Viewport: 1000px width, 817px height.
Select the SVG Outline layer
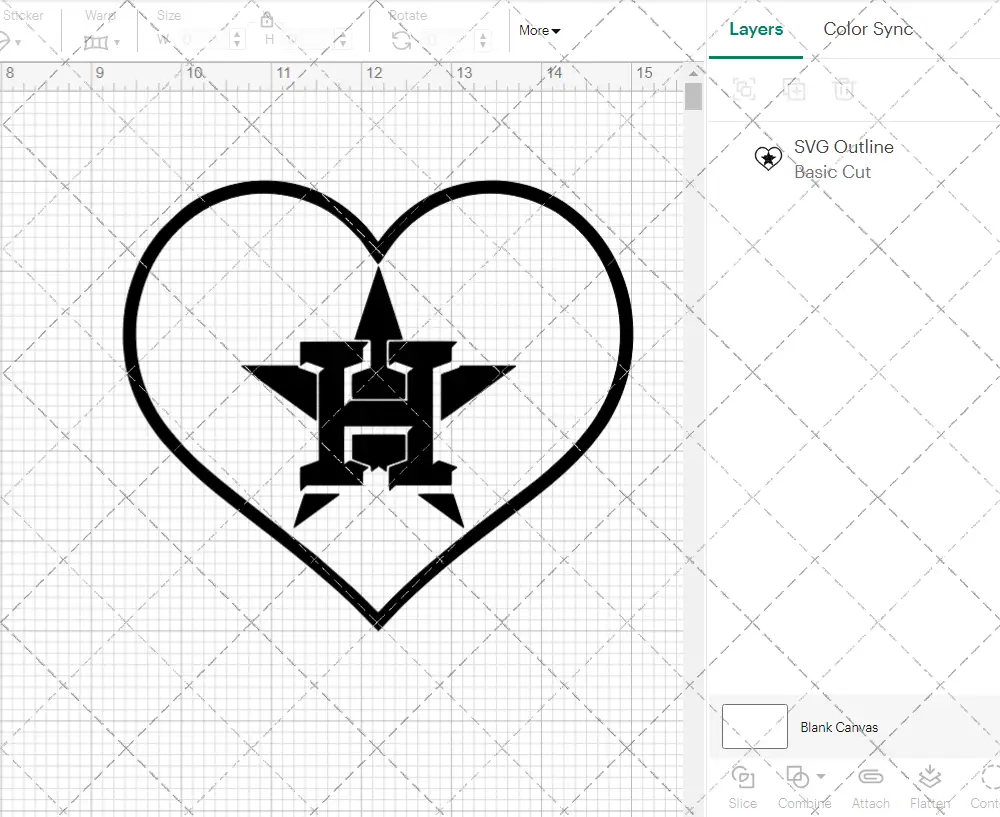[x=843, y=159]
